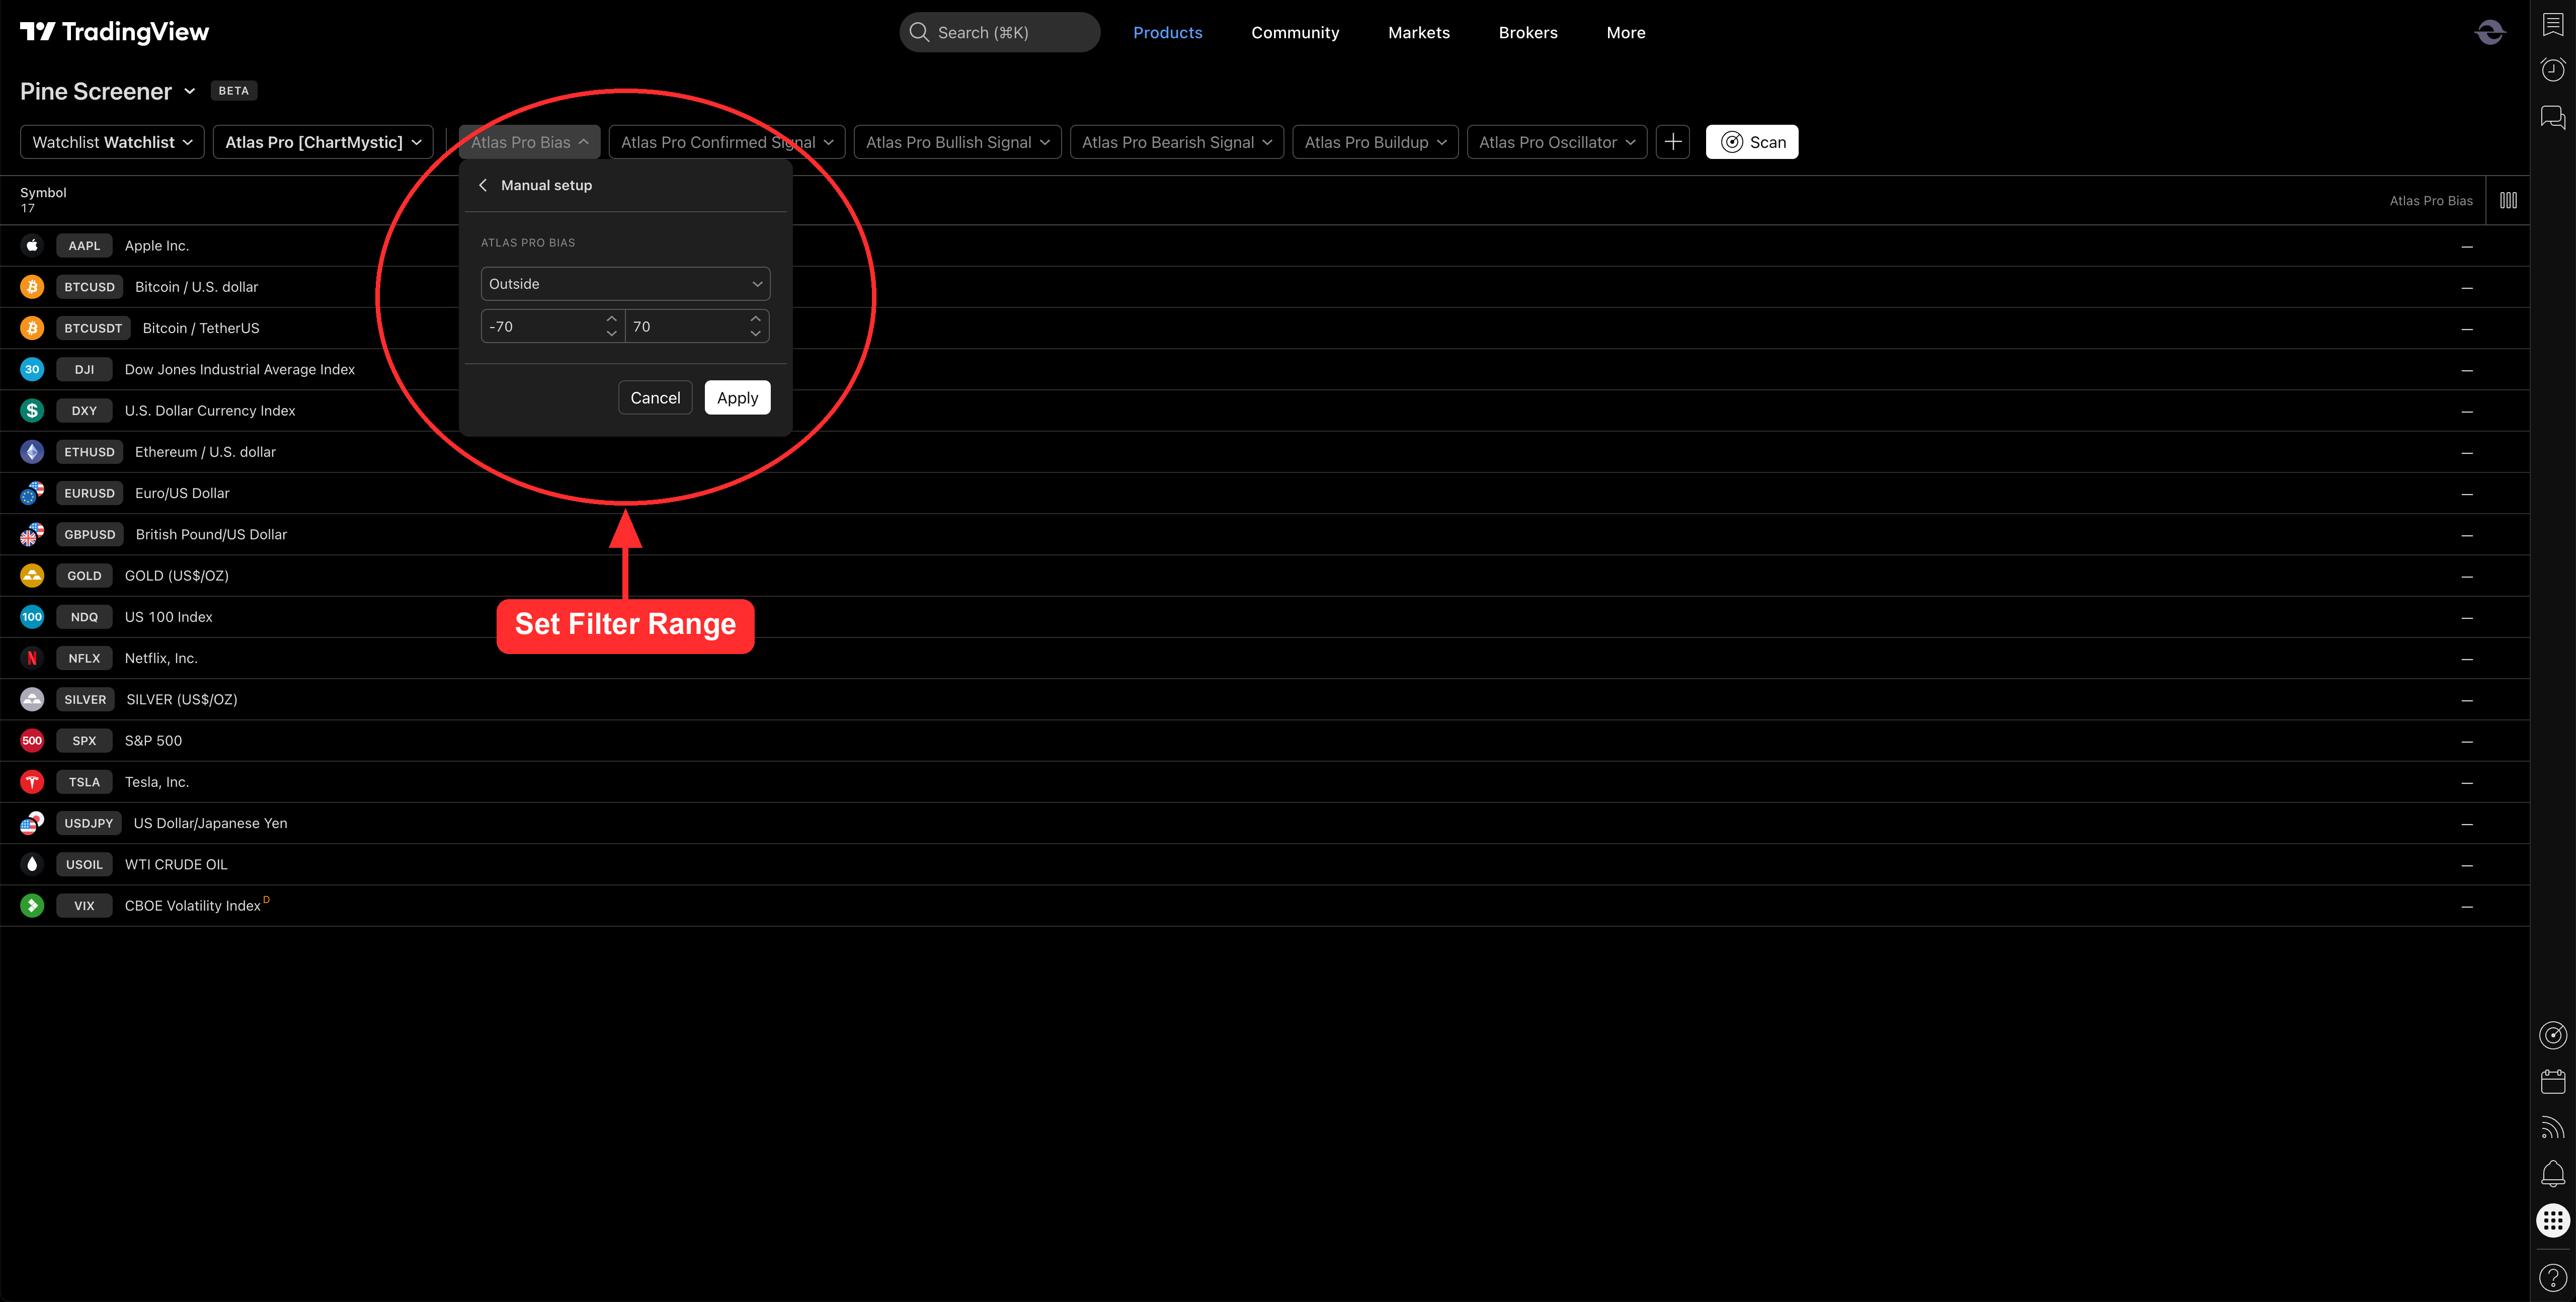This screenshot has height=1302, width=2576.
Task: Open the Atlas Pro Bearish Signal filter
Action: coord(1176,142)
